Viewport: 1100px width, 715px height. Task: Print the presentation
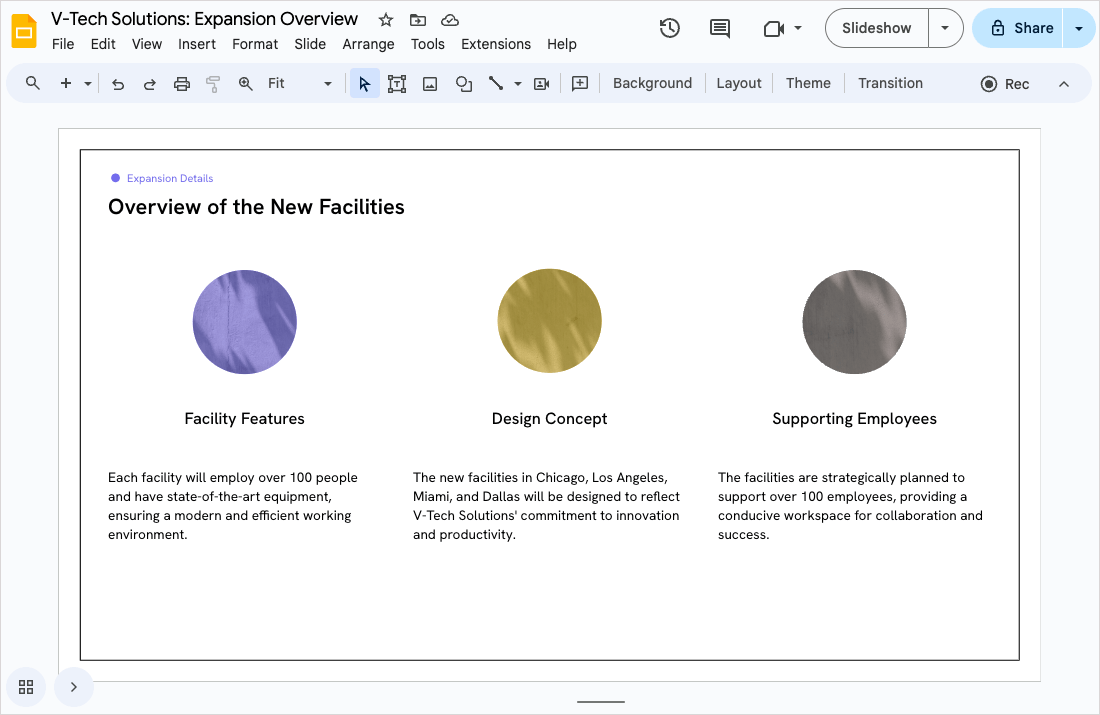coord(182,84)
